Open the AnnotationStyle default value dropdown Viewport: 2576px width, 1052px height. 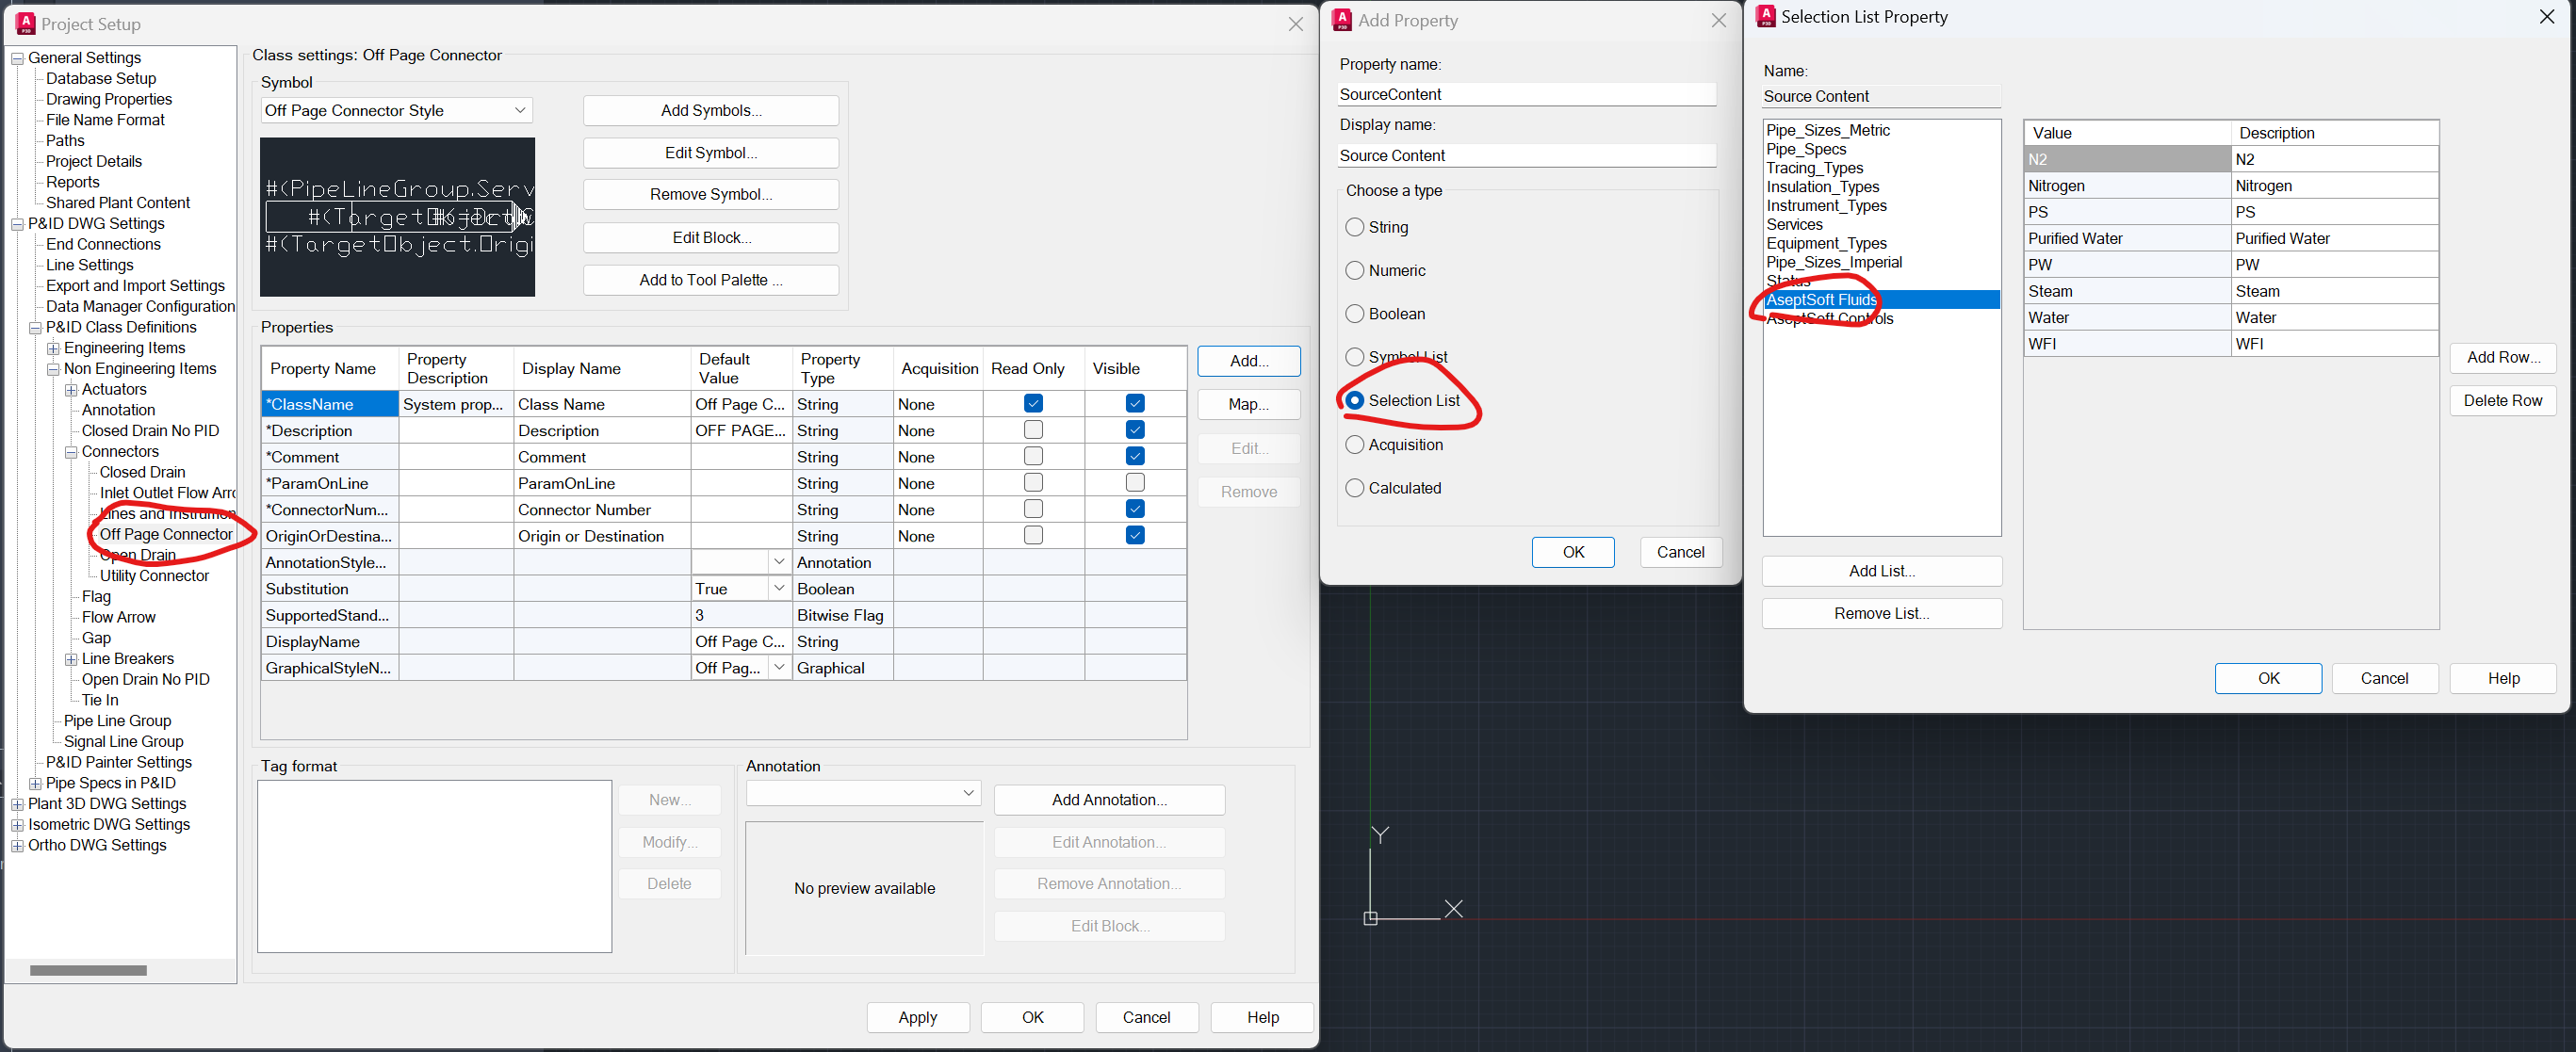pos(778,562)
